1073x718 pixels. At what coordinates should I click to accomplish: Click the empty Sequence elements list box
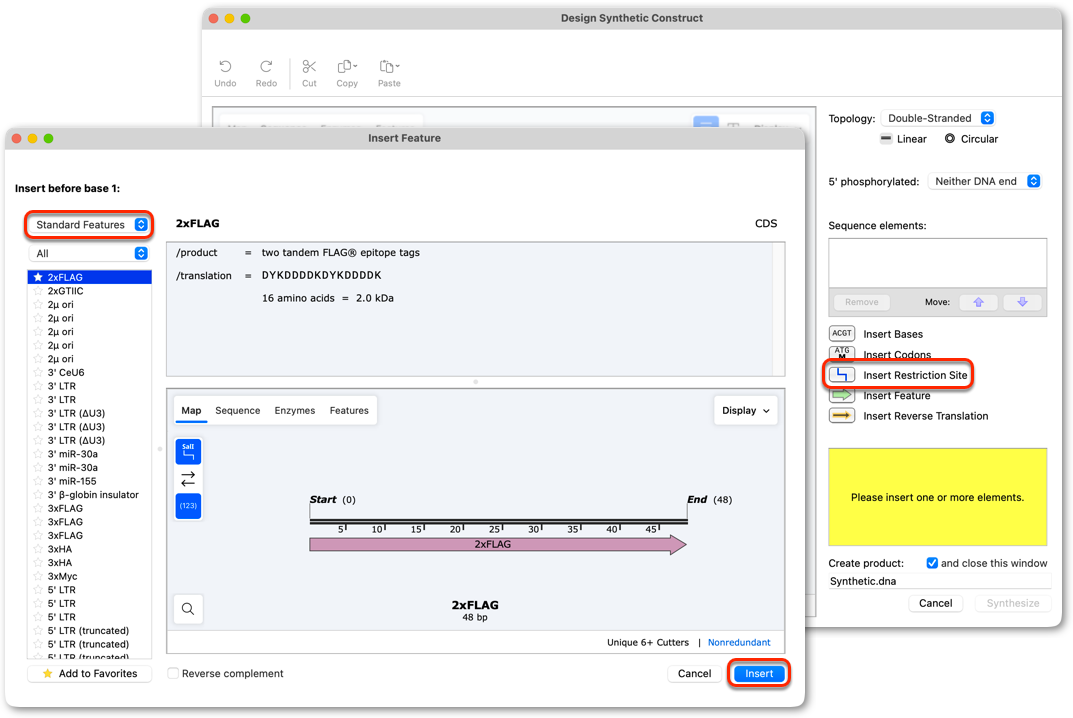(x=938, y=263)
